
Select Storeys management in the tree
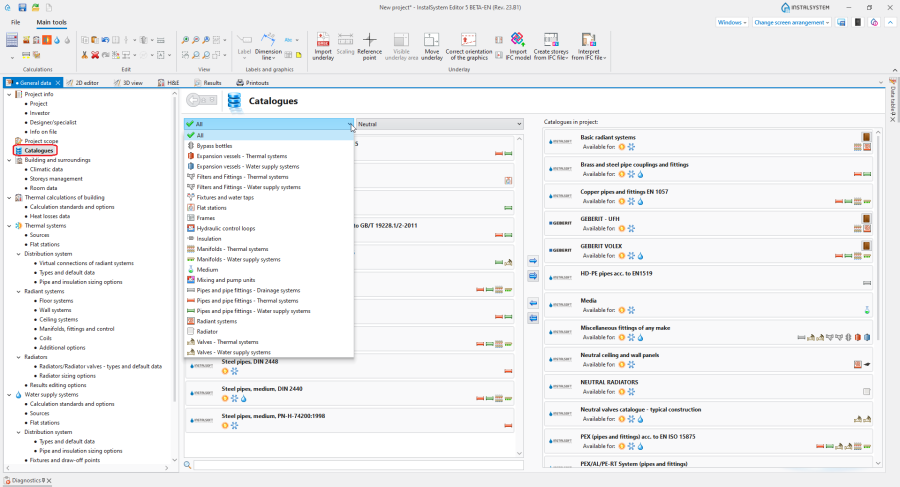coord(56,179)
